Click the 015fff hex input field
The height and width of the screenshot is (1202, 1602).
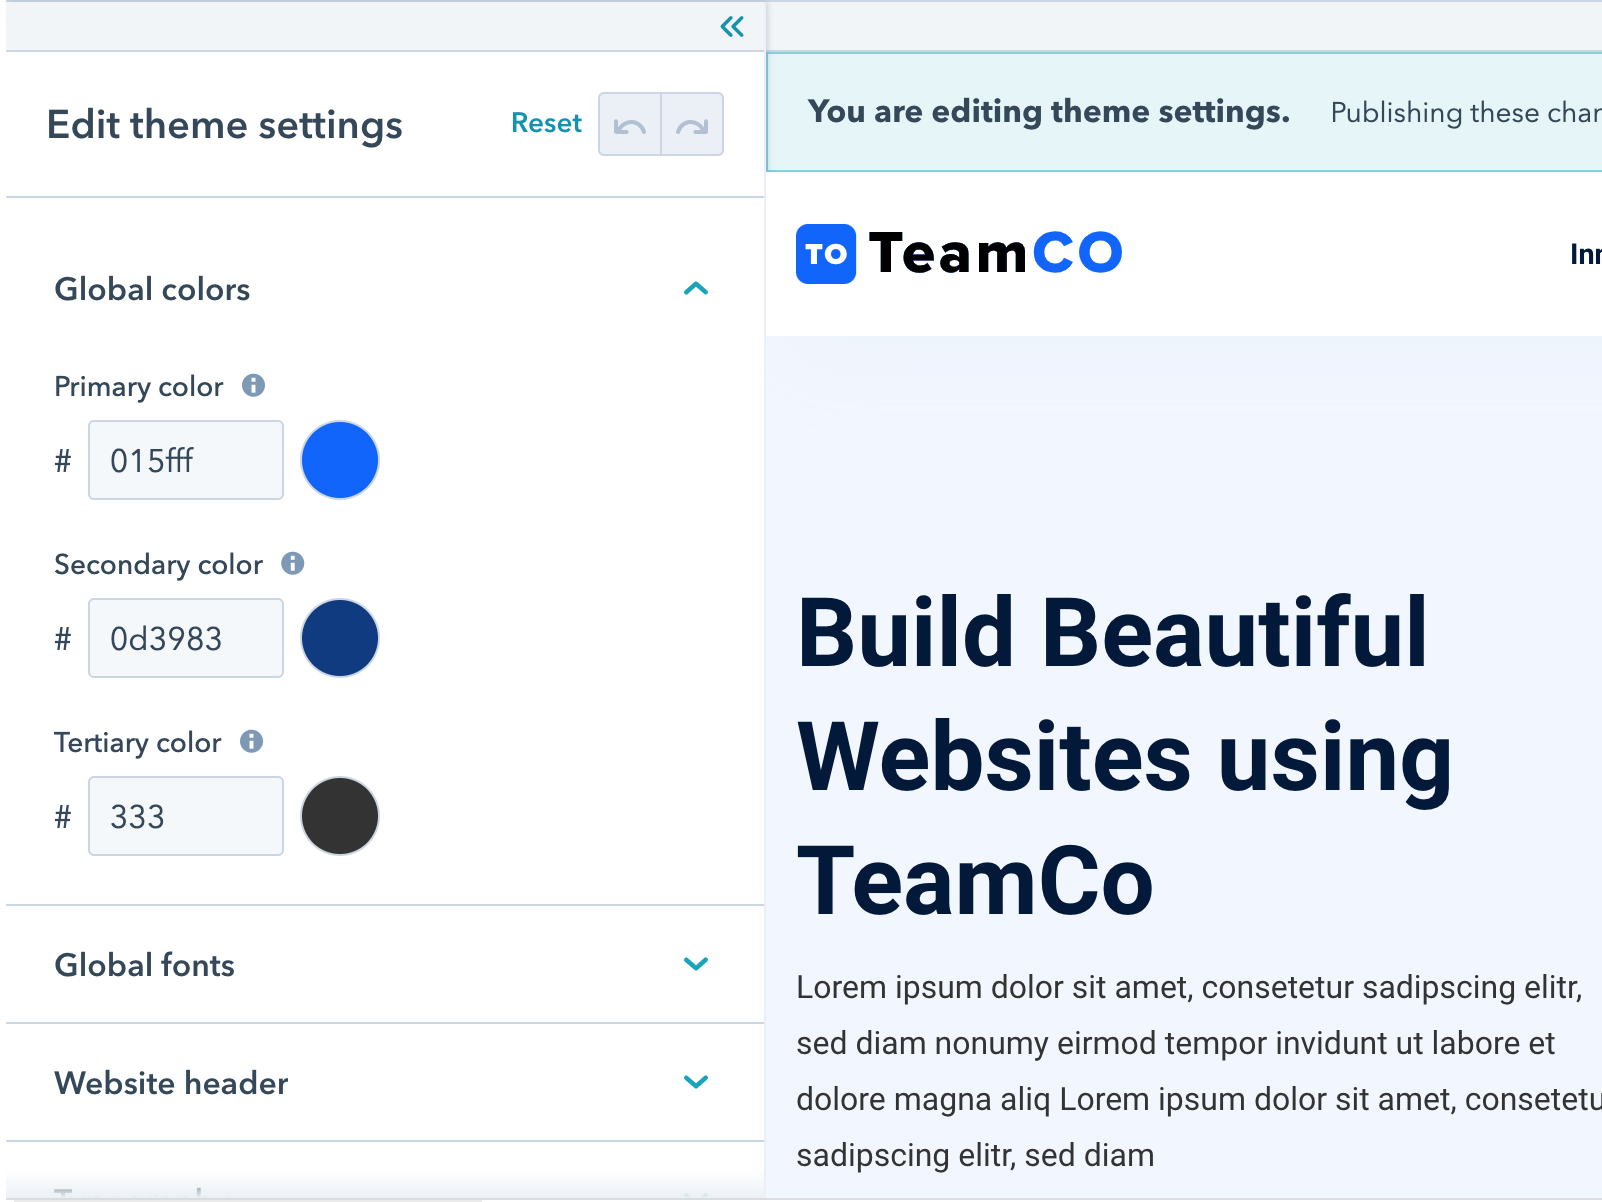point(185,460)
